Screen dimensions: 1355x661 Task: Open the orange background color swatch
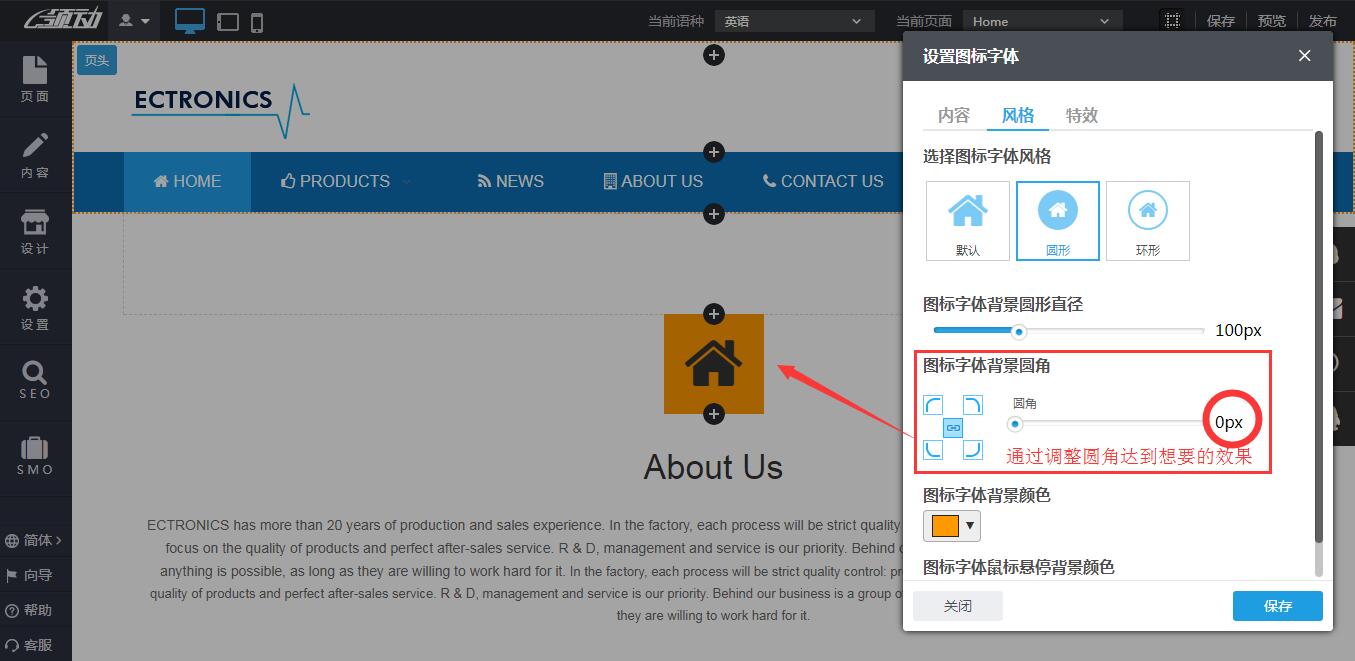coord(951,526)
